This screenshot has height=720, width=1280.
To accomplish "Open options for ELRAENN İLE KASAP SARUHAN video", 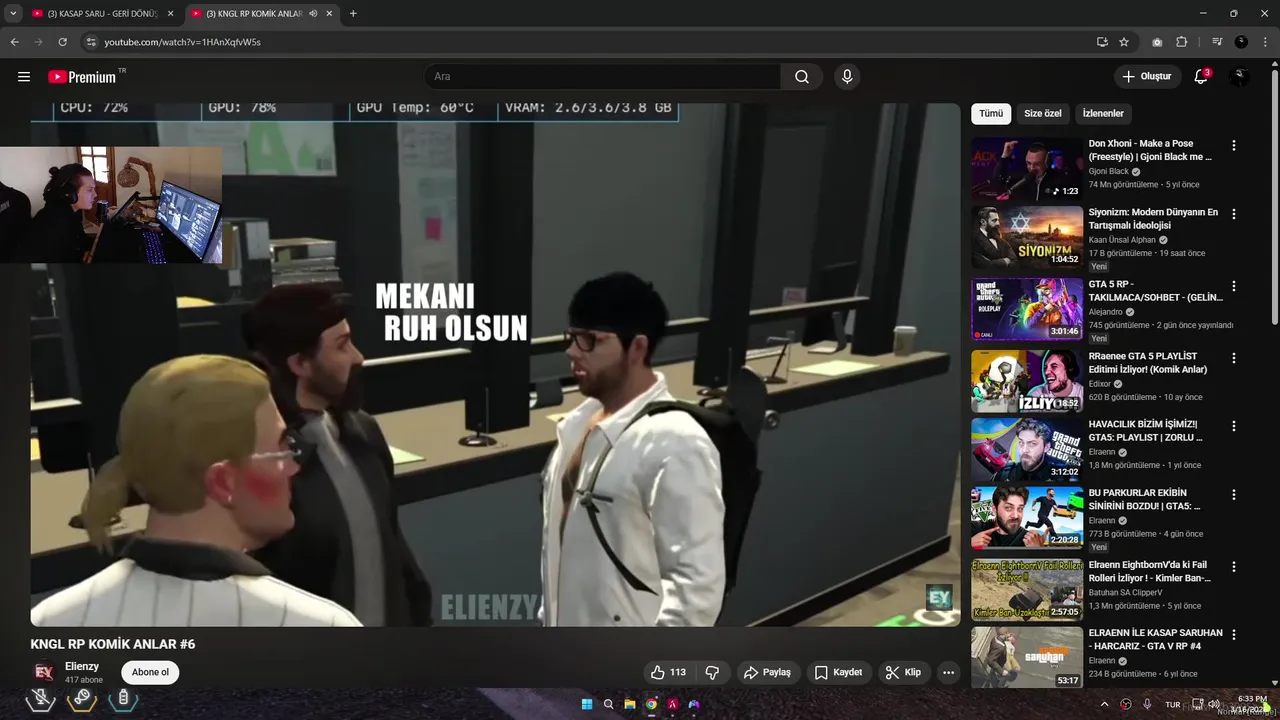I will [1233, 635].
